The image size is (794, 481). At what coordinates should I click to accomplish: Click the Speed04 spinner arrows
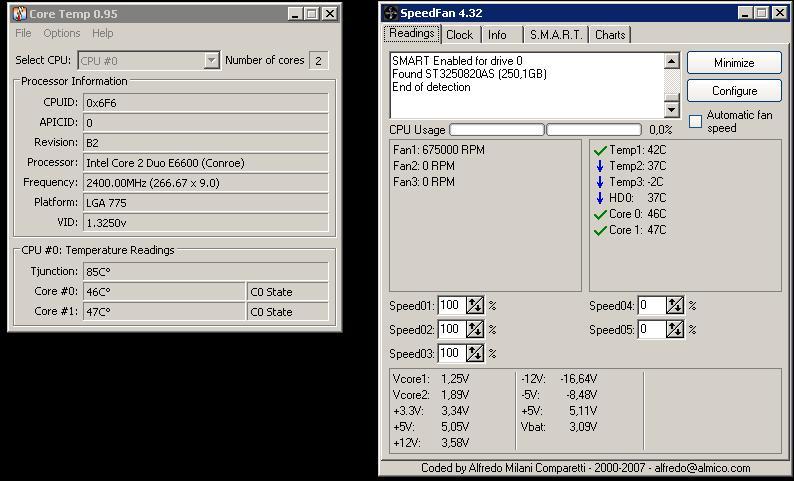coord(675,305)
